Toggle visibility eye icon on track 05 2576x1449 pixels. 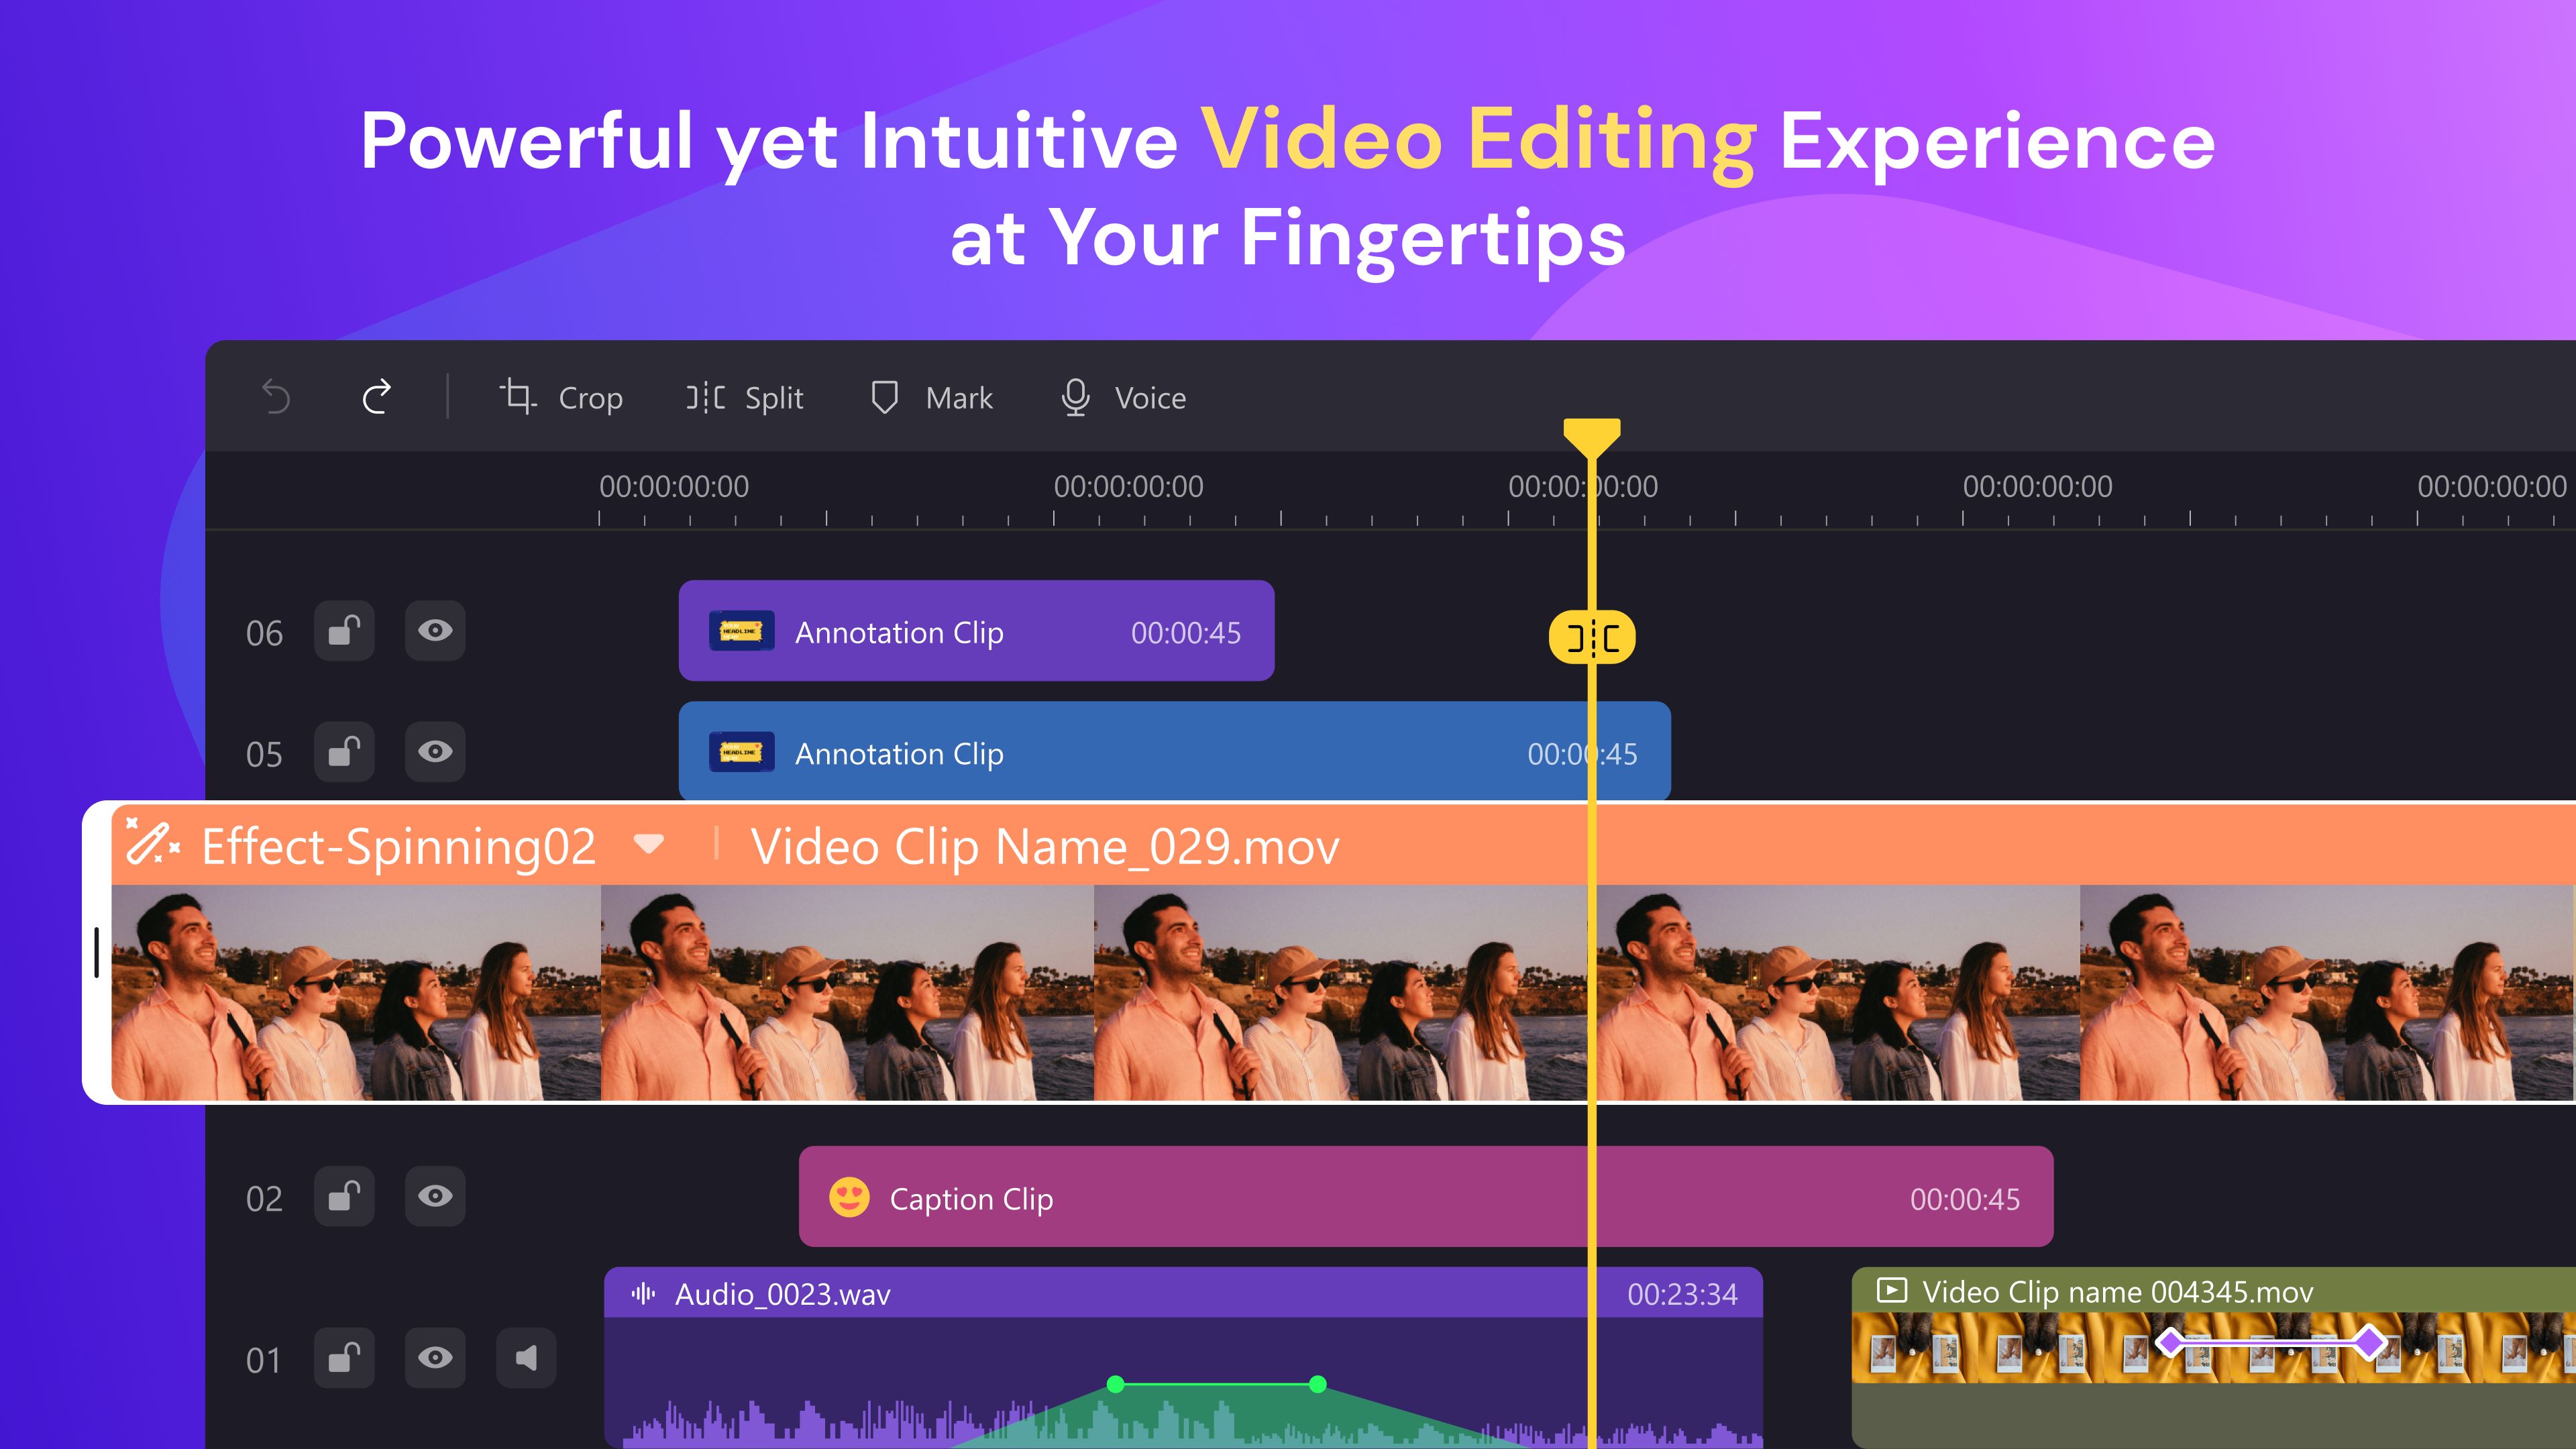pos(435,752)
